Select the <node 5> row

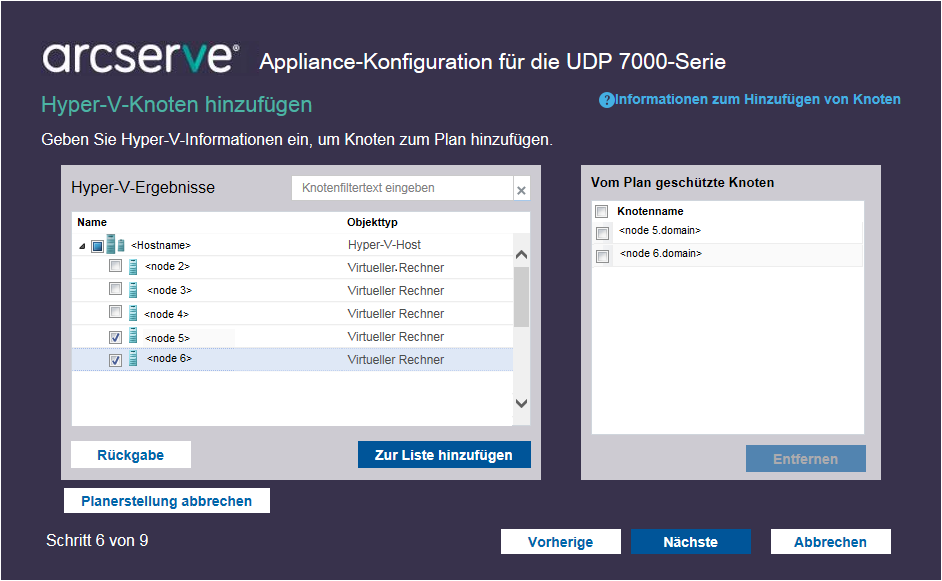coord(293,337)
